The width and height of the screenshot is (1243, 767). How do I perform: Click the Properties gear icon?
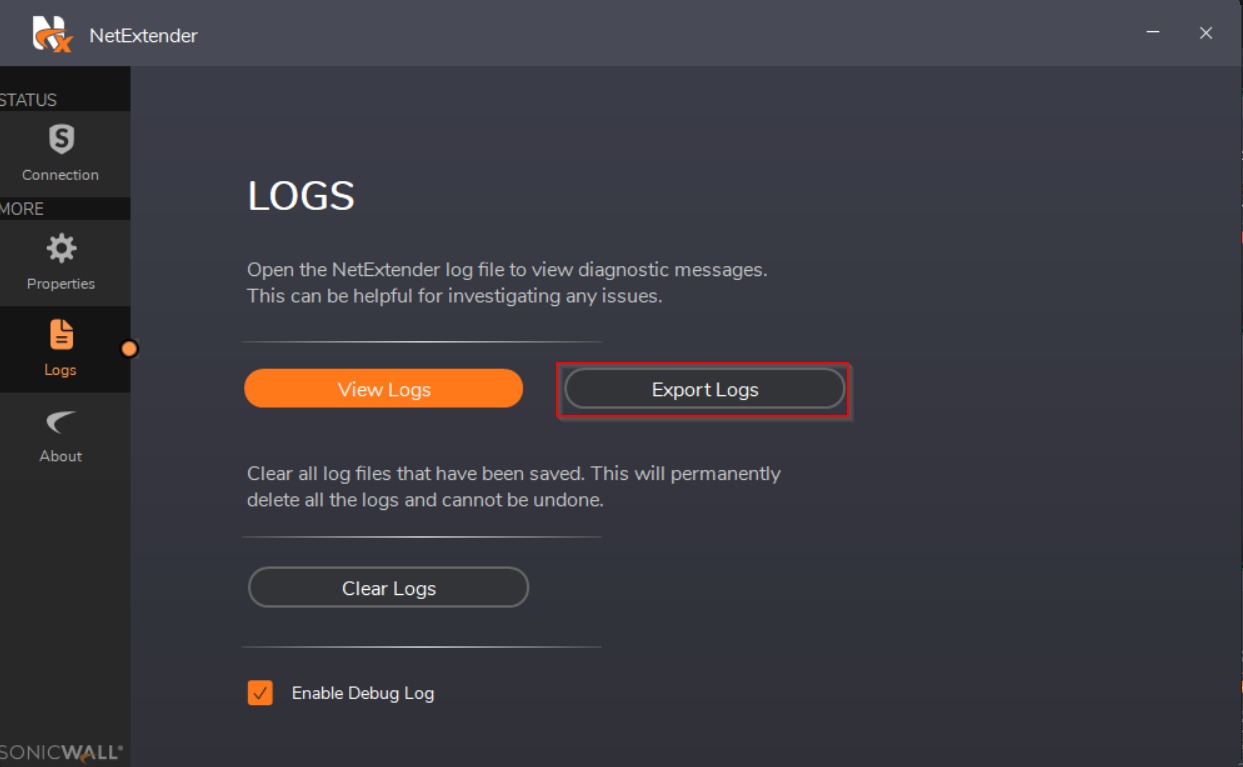(61, 248)
